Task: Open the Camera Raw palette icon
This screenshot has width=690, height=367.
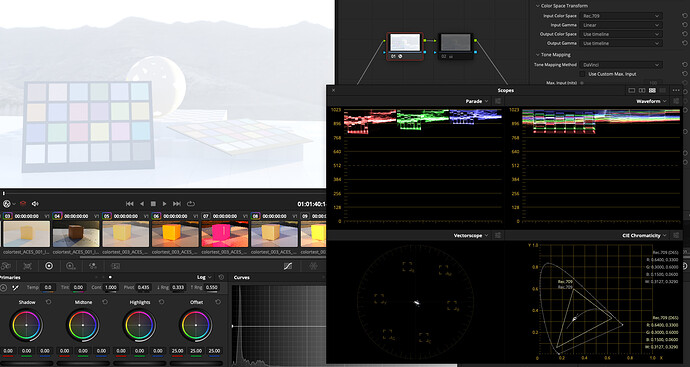Action: coord(6,266)
